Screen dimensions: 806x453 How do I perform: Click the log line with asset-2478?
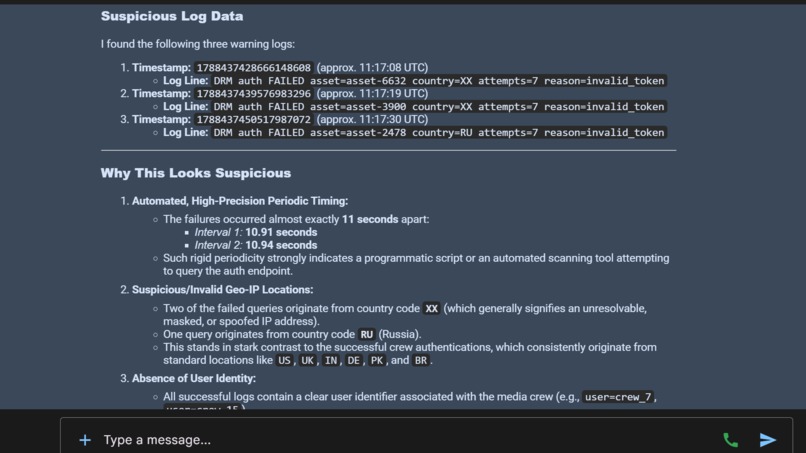438,132
